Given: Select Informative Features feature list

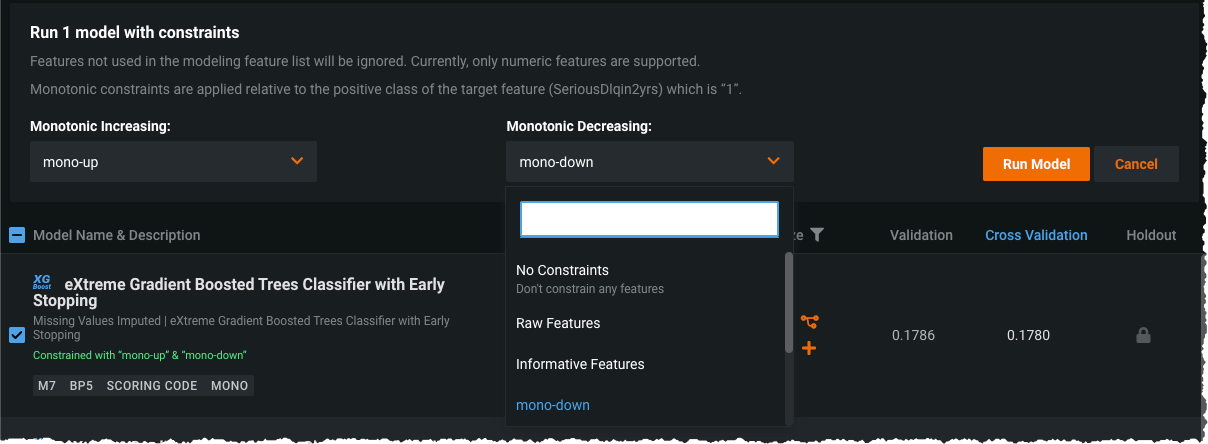Looking at the screenshot, I should (x=580, y=364).
